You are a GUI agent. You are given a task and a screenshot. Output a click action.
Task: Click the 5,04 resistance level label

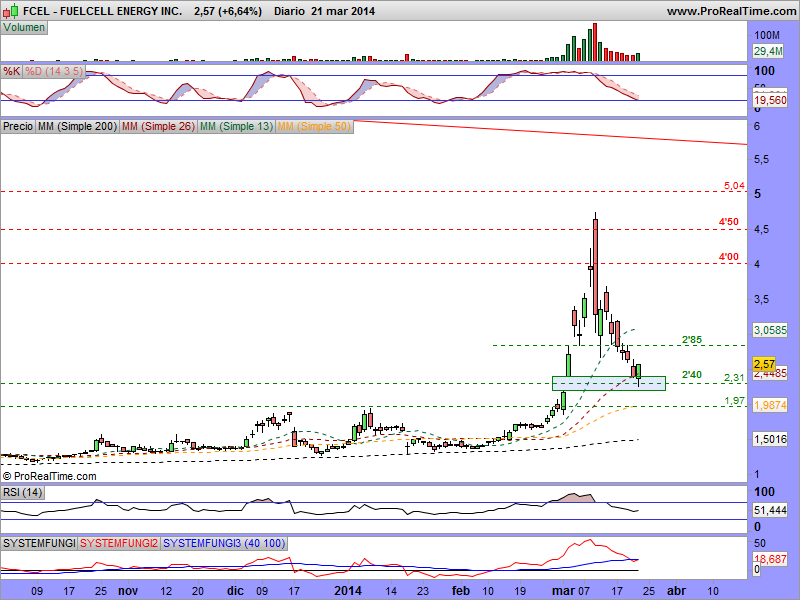(x=734, y=186)
